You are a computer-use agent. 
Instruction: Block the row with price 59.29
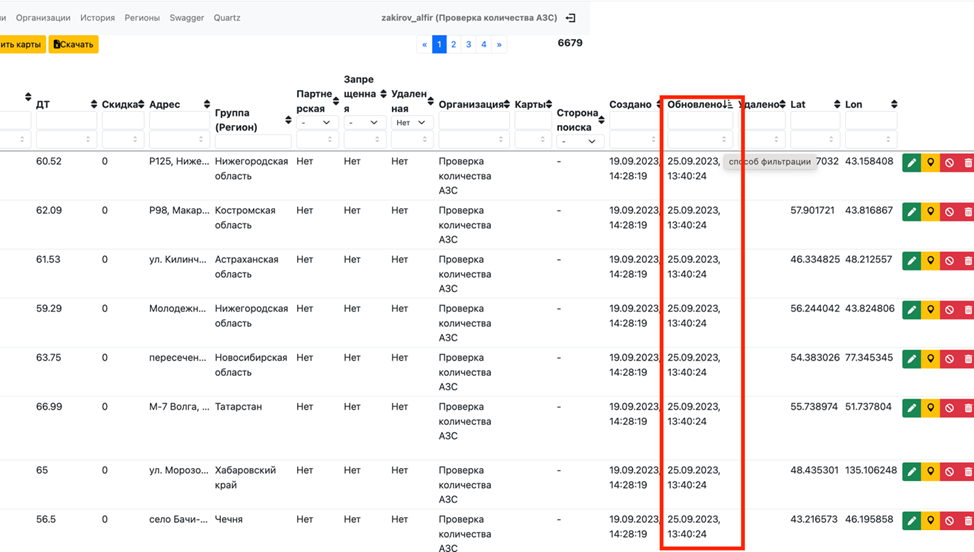(x=949, y=310)
